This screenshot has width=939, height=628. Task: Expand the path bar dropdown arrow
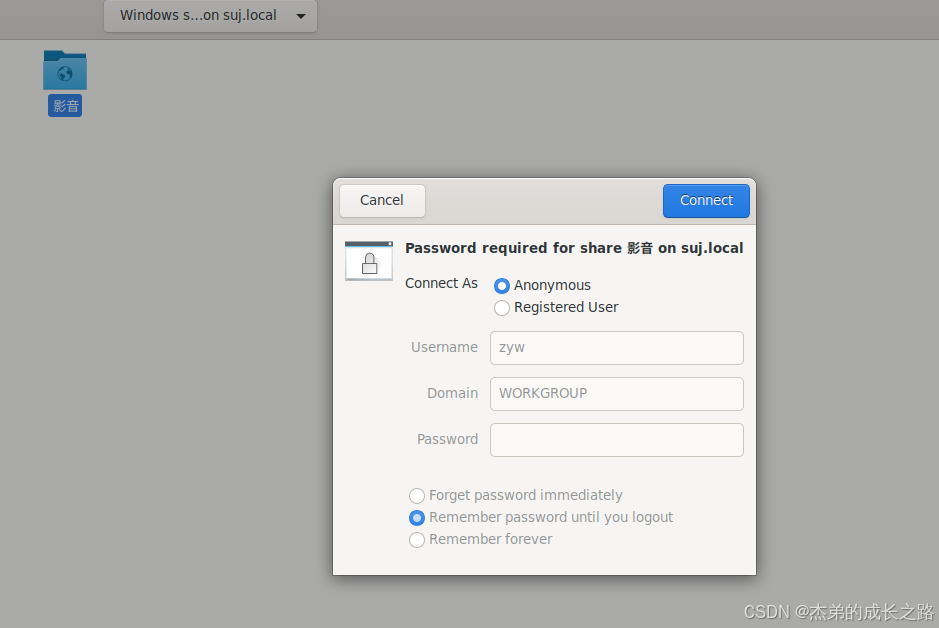(301, 16)
